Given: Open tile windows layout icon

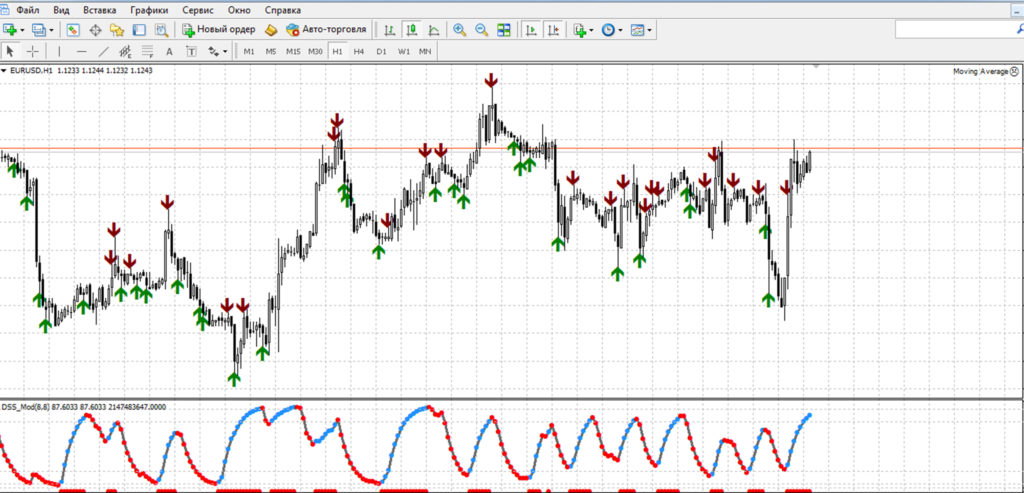Looking at the screenshot, I should coord(503,30).
